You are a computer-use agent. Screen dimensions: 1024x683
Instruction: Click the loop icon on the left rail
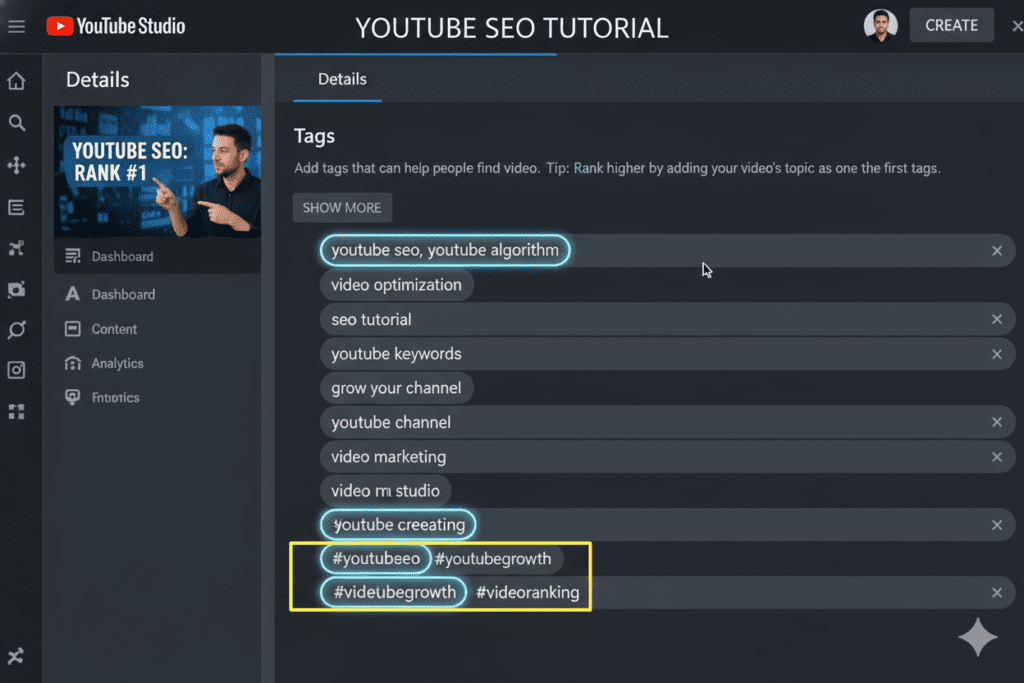(x=16, y=329)
